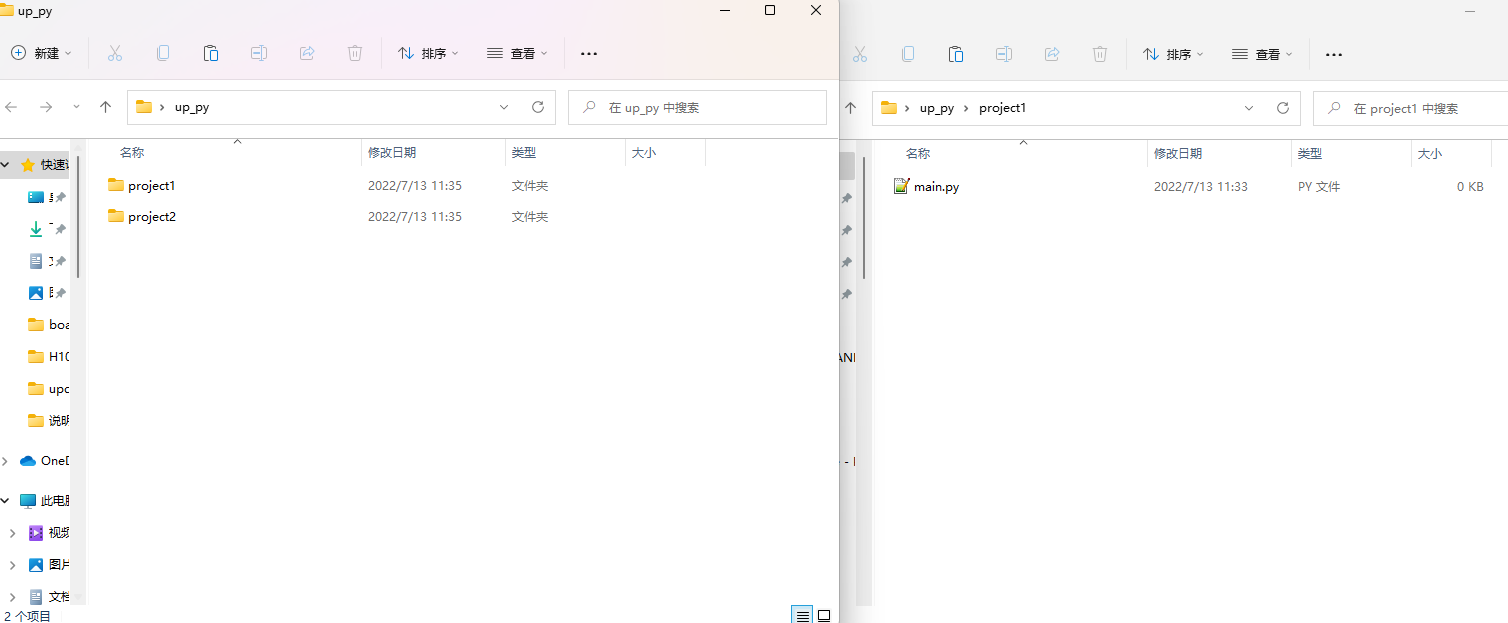Image resolution: width=1508 pixels, height=623 pixels.
Task: Refresh the project1 folder view
Action: pyautogui.click(x=1283, y=108)
